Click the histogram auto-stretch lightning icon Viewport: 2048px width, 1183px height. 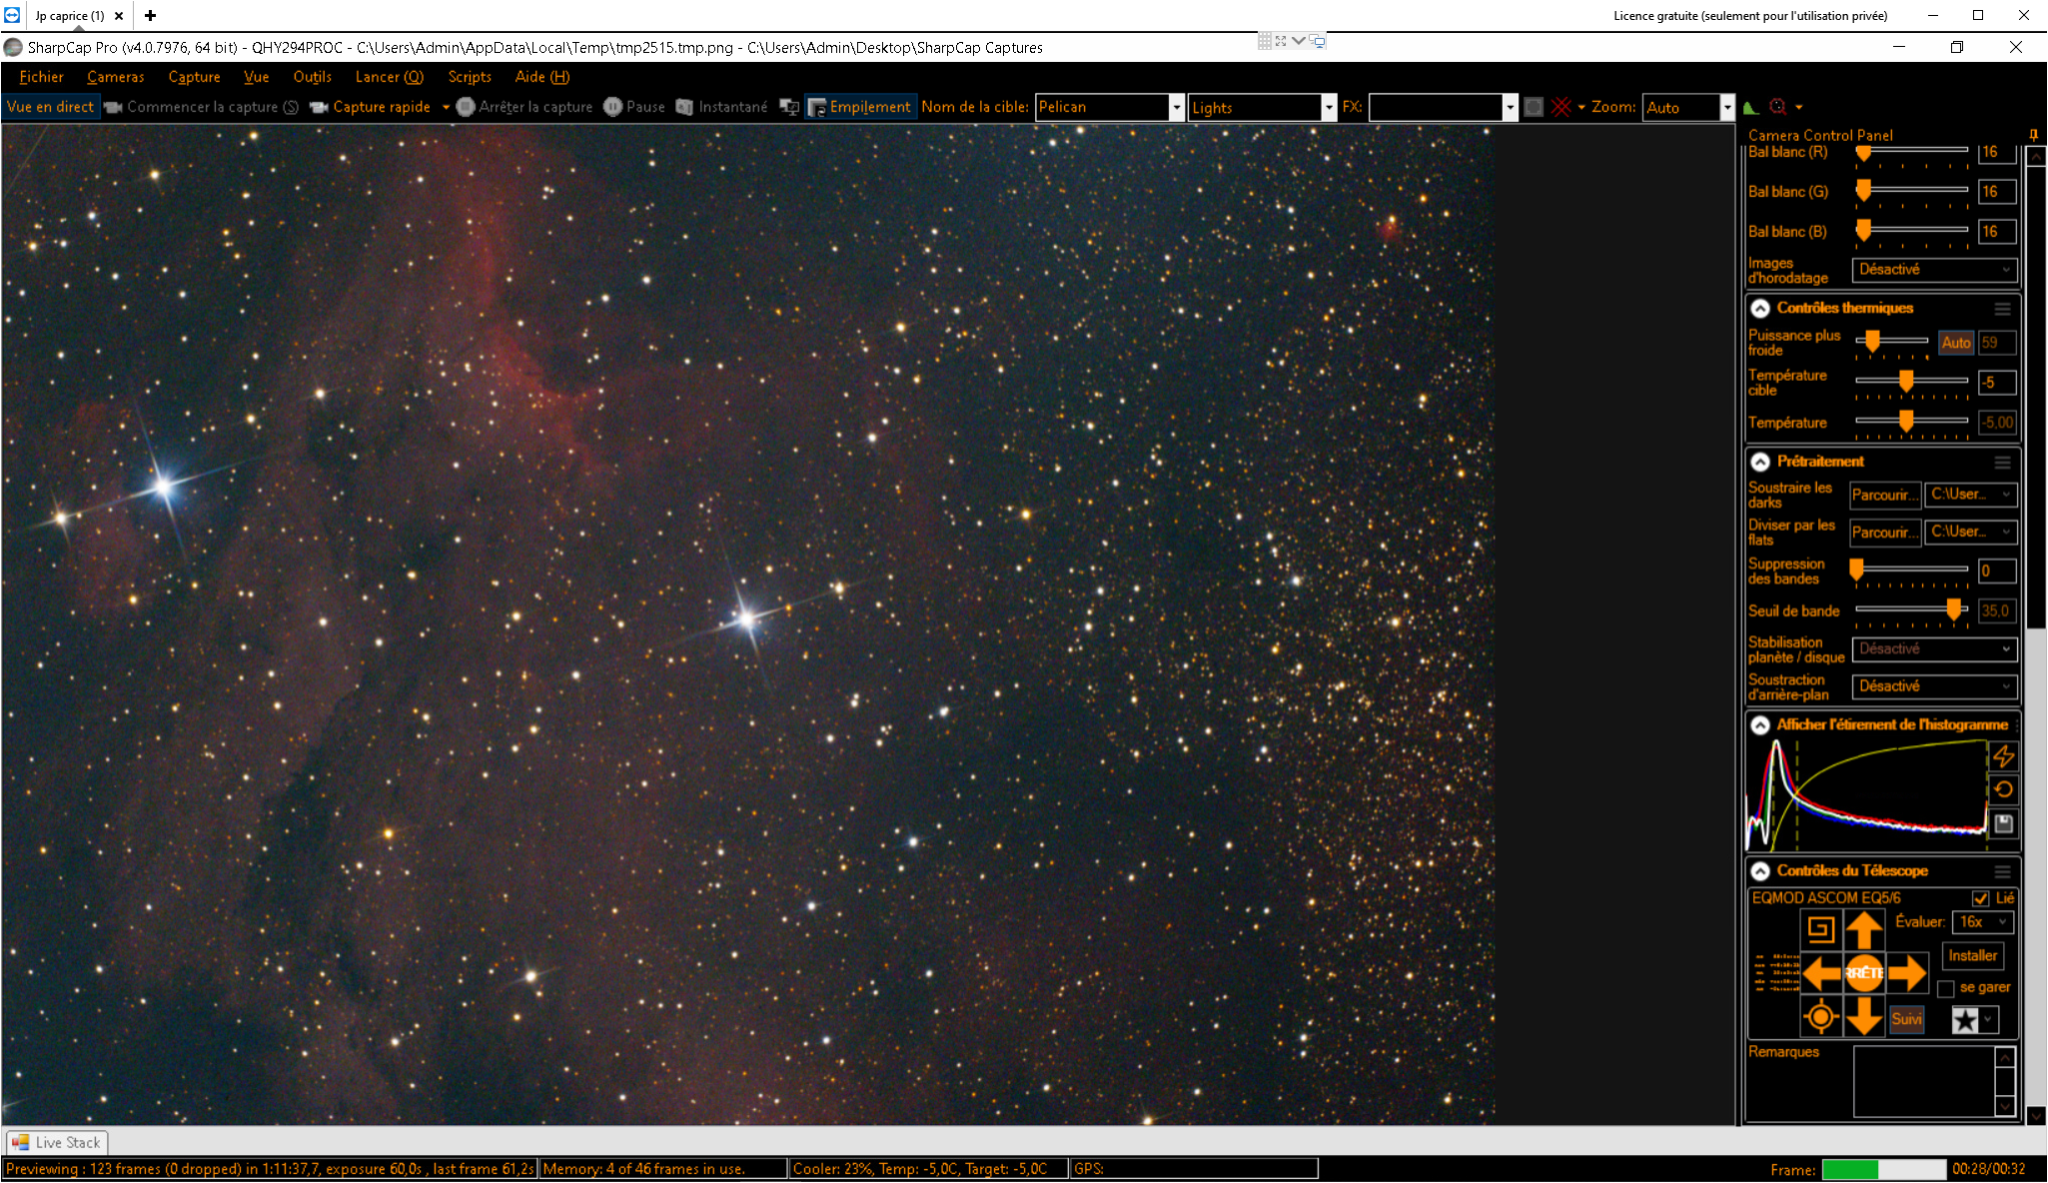coord(2003,756)
